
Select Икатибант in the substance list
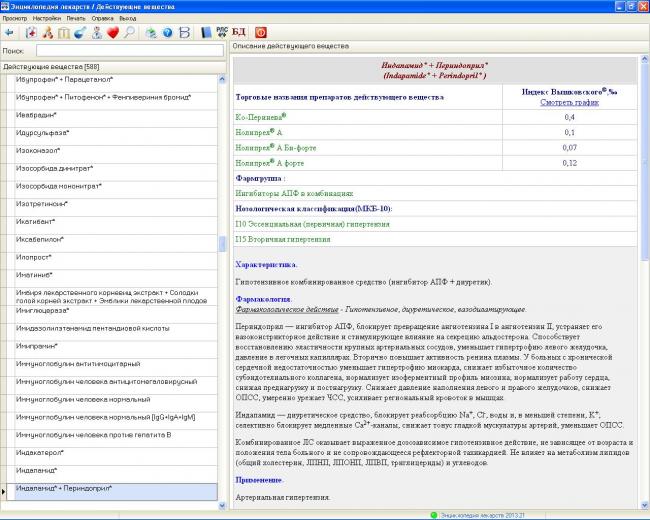(116, 226)
